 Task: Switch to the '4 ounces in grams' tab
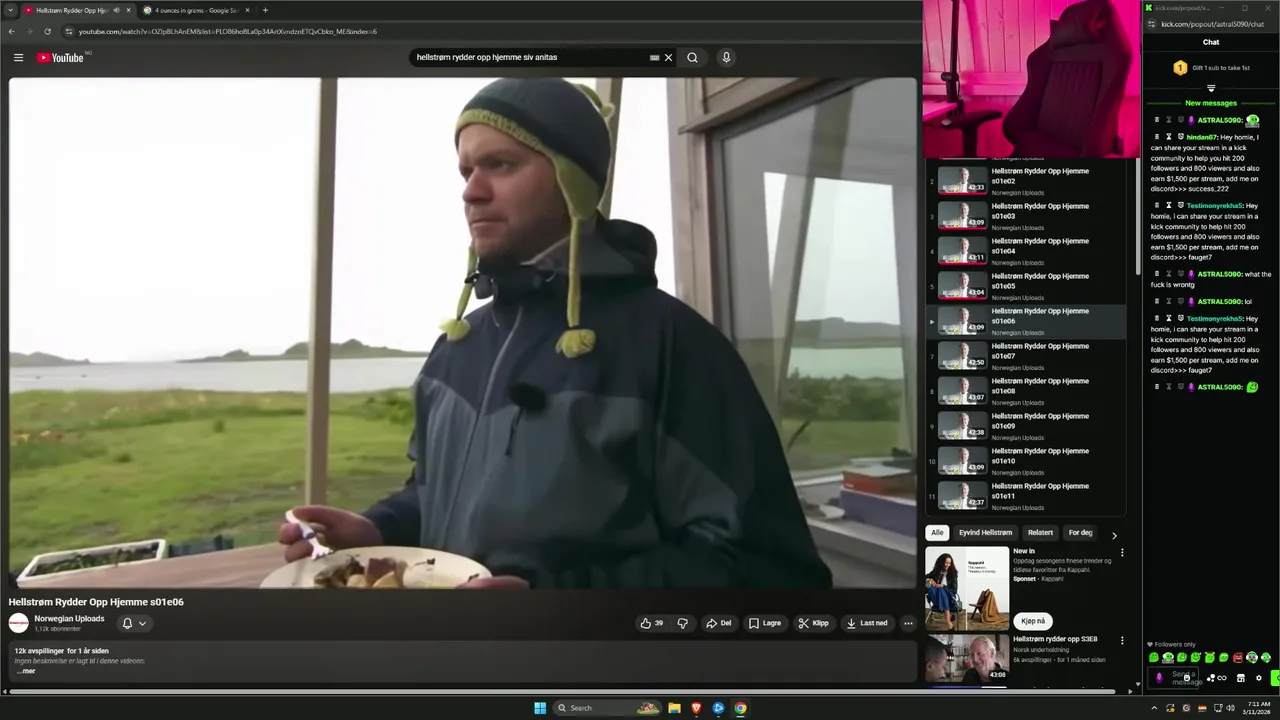coord(195,10)
